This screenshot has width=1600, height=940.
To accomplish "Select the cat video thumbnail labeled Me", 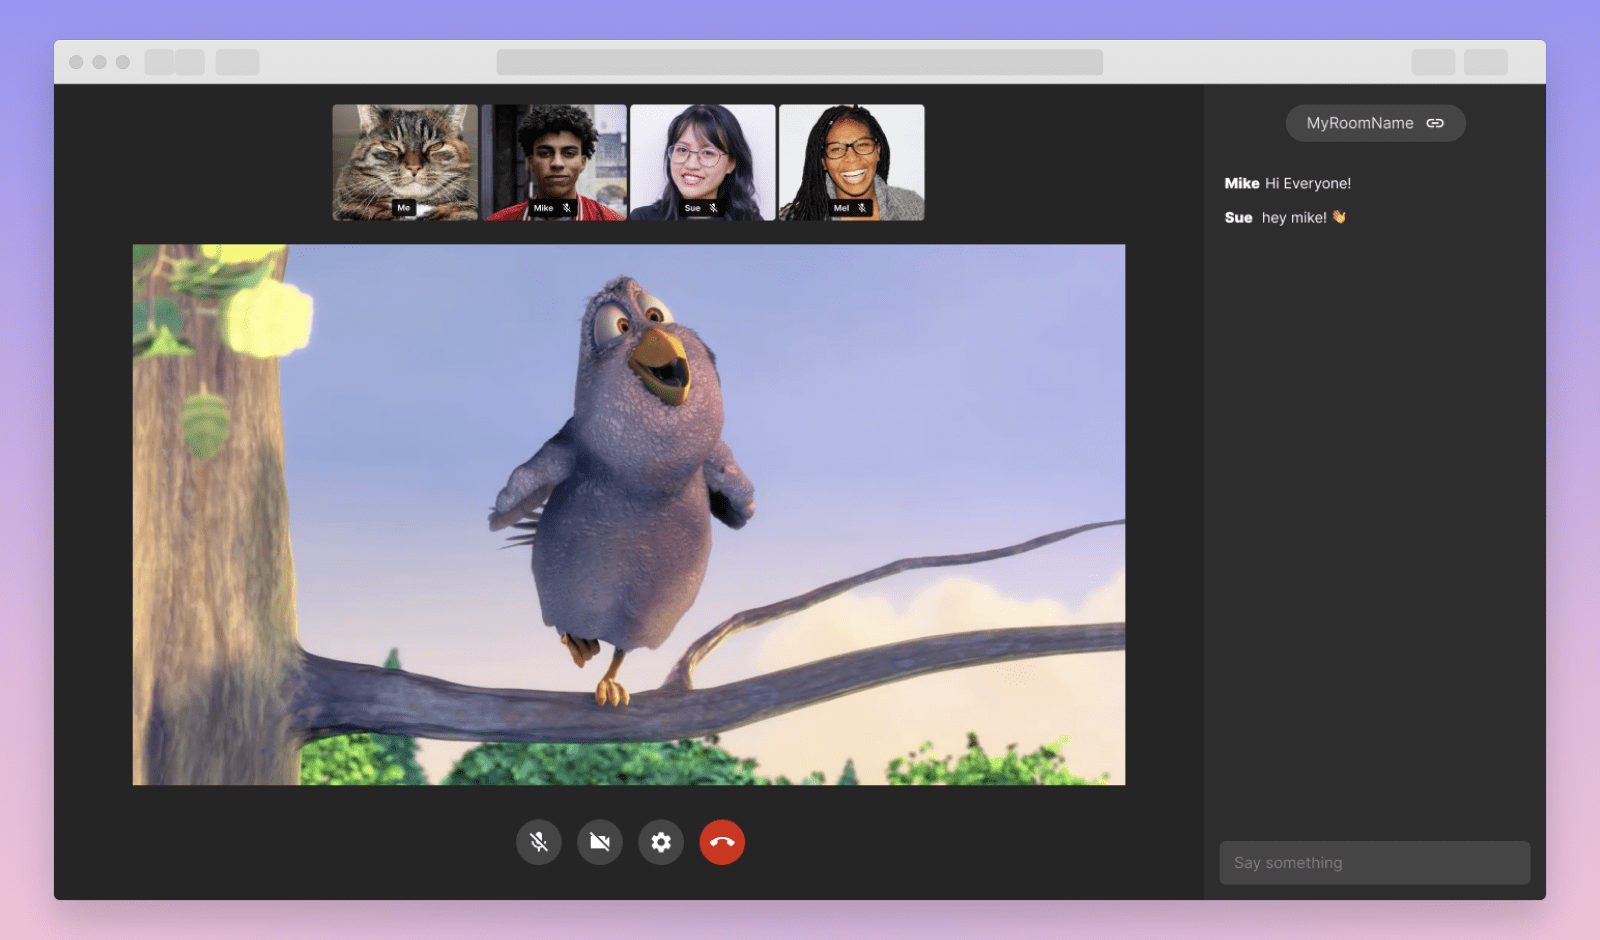I will point(405,162).
